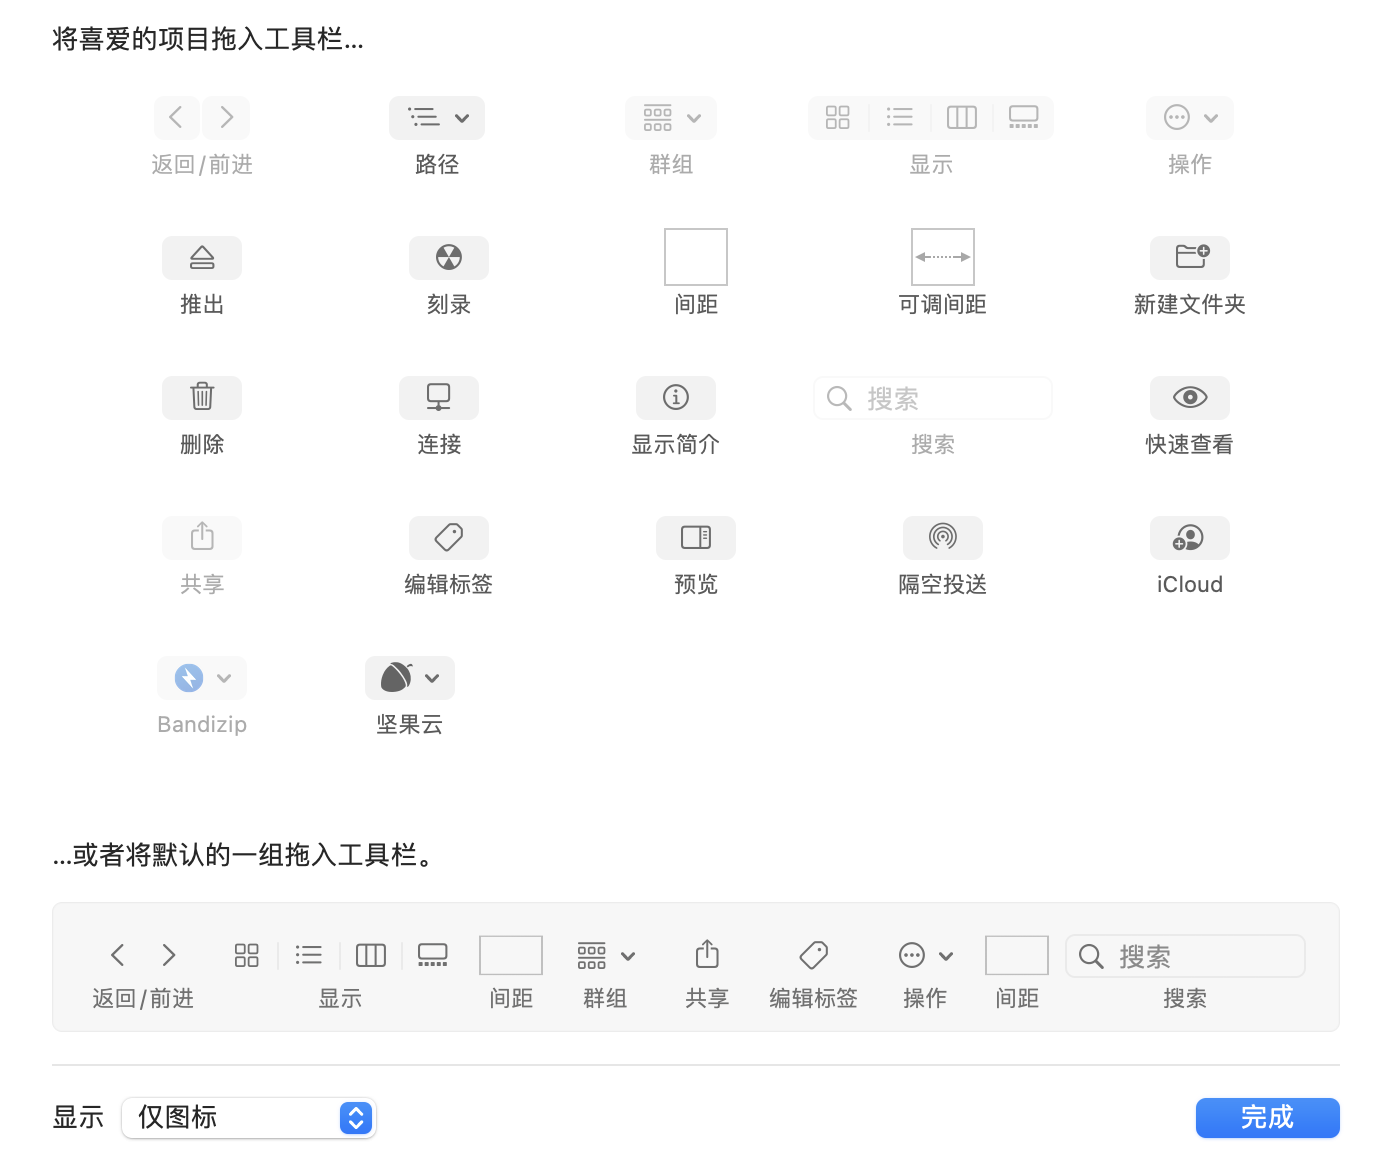Select the 间距 space box in the palette
Image resolution: width=1386 pixels, height=1168 pixels.
696,257
